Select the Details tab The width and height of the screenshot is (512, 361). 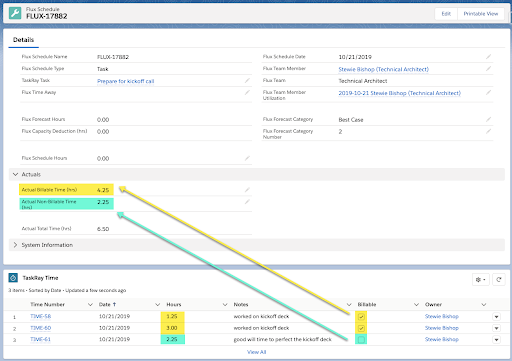click(x=23, y=40)
